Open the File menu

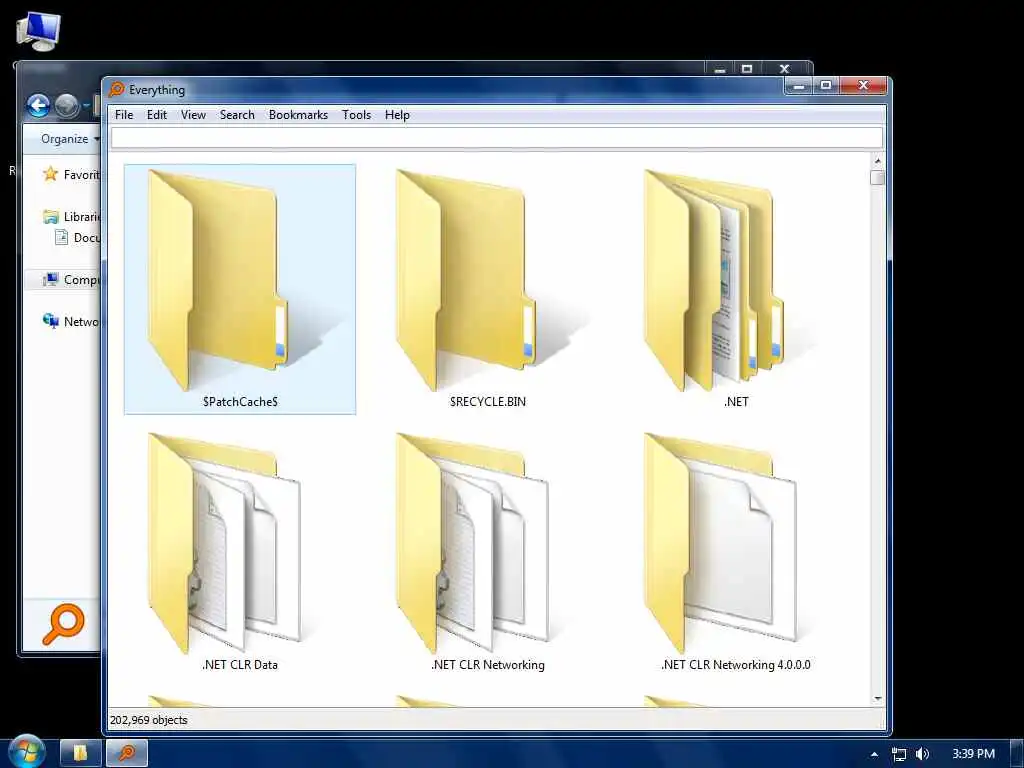123,115
